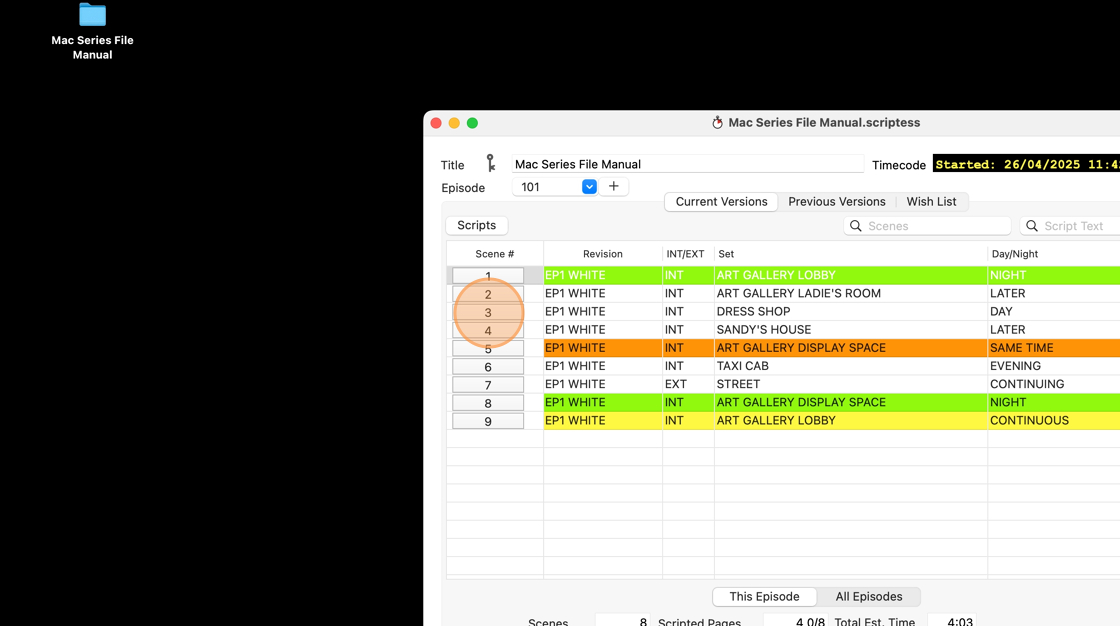Open scene 4 using its number button

tap(488, 330)
